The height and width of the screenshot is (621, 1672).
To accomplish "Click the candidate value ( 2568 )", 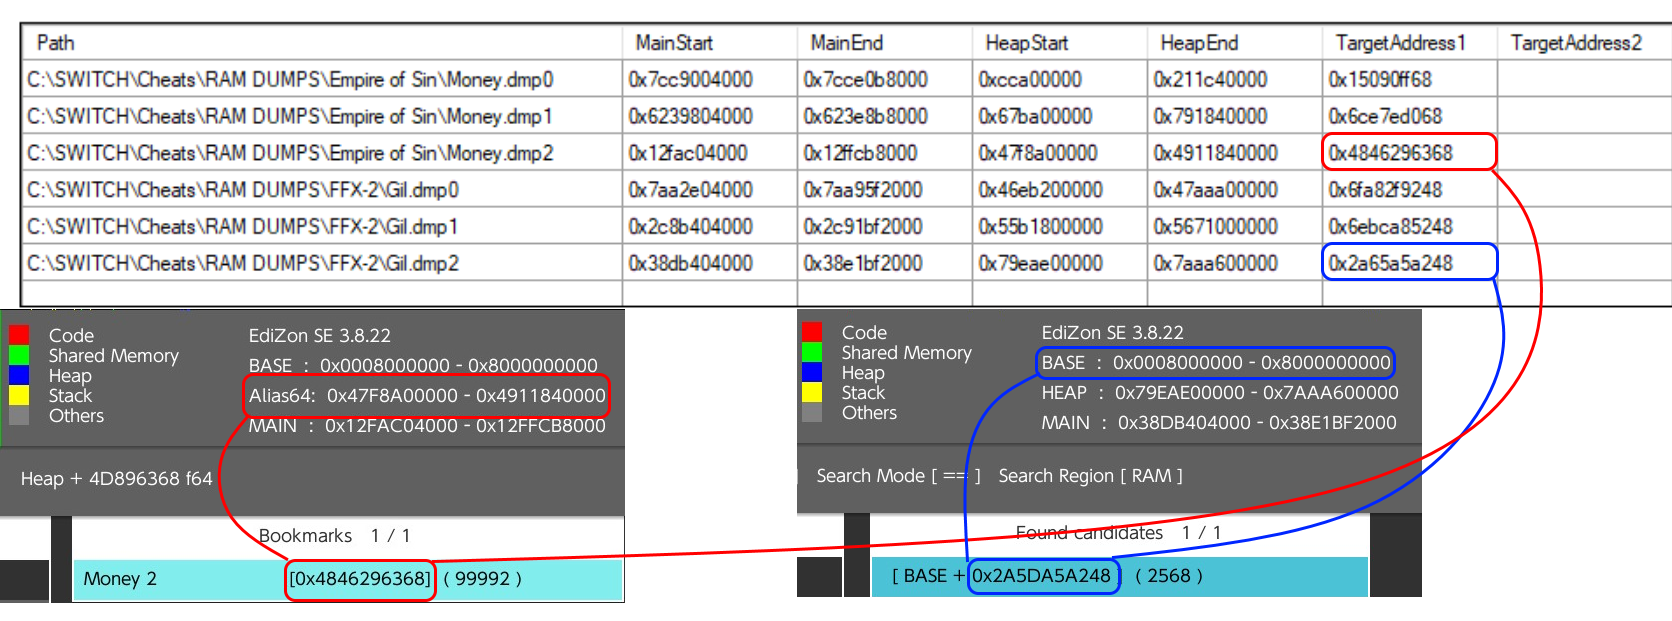I will click(x=1169, y=576).
